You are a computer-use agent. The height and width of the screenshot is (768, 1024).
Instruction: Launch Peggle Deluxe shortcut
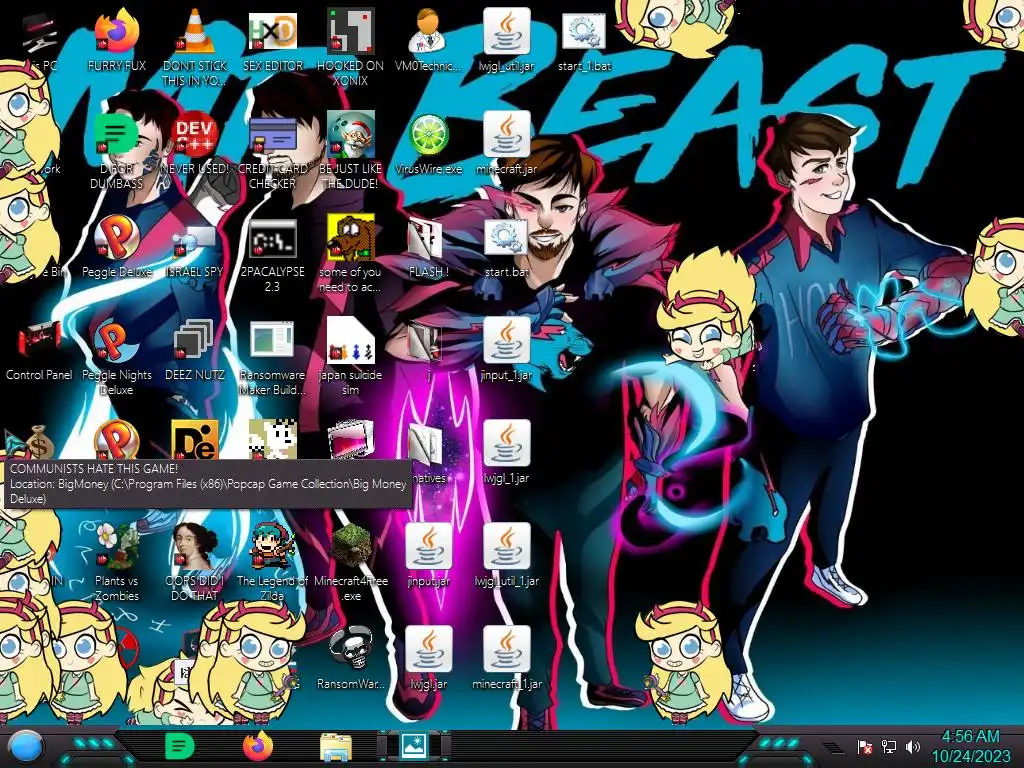click(117, 239)
